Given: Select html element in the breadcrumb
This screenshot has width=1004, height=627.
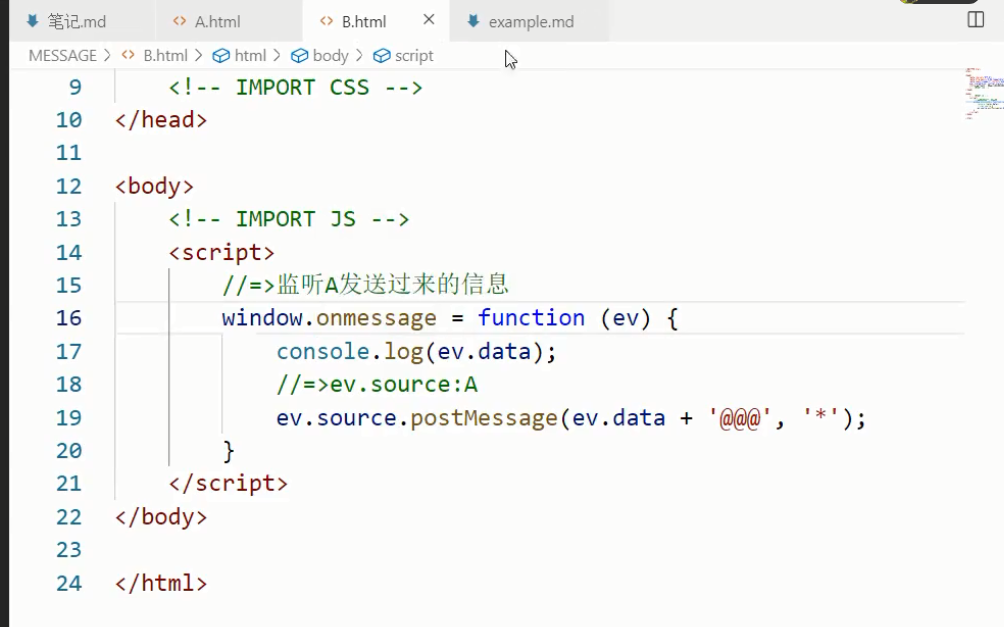Looking at the screenshot, I should (250, 56).
